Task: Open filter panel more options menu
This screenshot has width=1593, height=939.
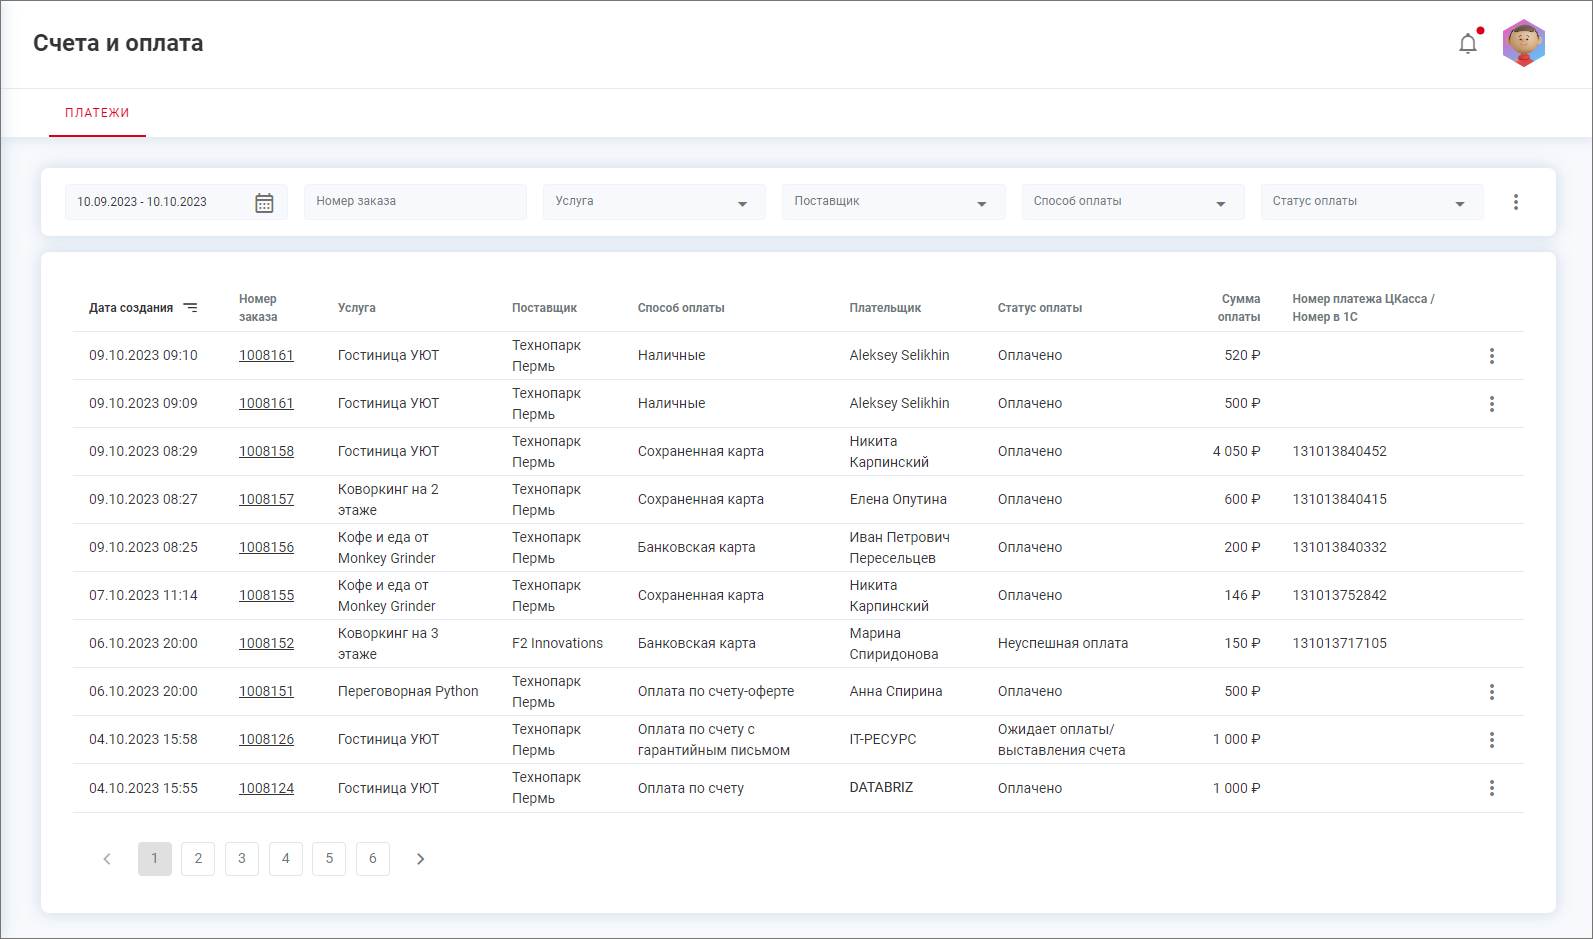Action: click(x=1515, y=202)
